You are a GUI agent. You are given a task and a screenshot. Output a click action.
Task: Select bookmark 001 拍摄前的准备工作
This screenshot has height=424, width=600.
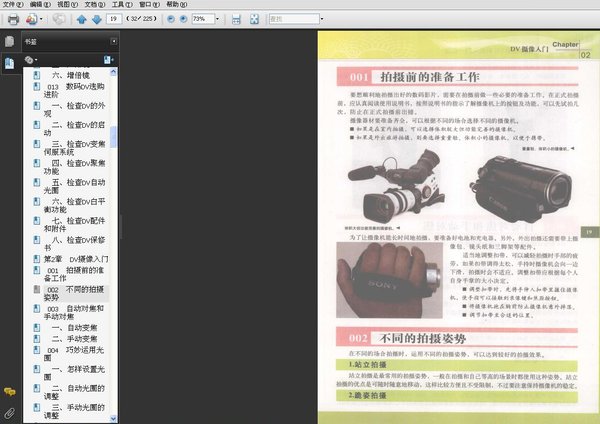74,274
